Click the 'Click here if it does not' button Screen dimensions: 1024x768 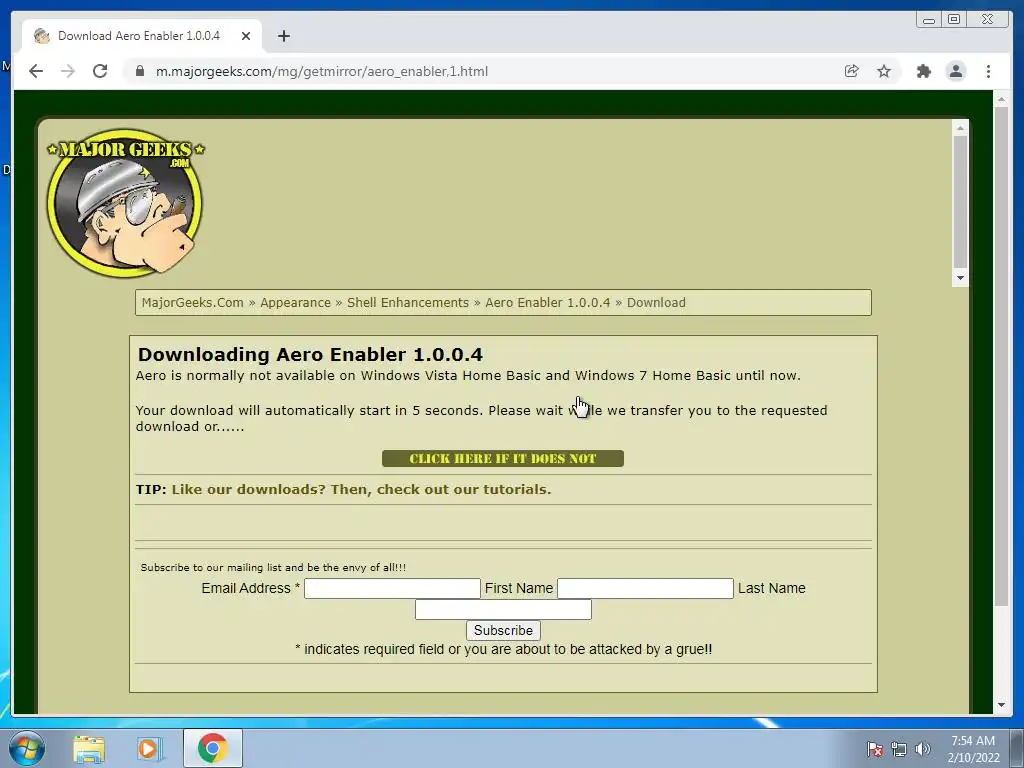[503, 458]
